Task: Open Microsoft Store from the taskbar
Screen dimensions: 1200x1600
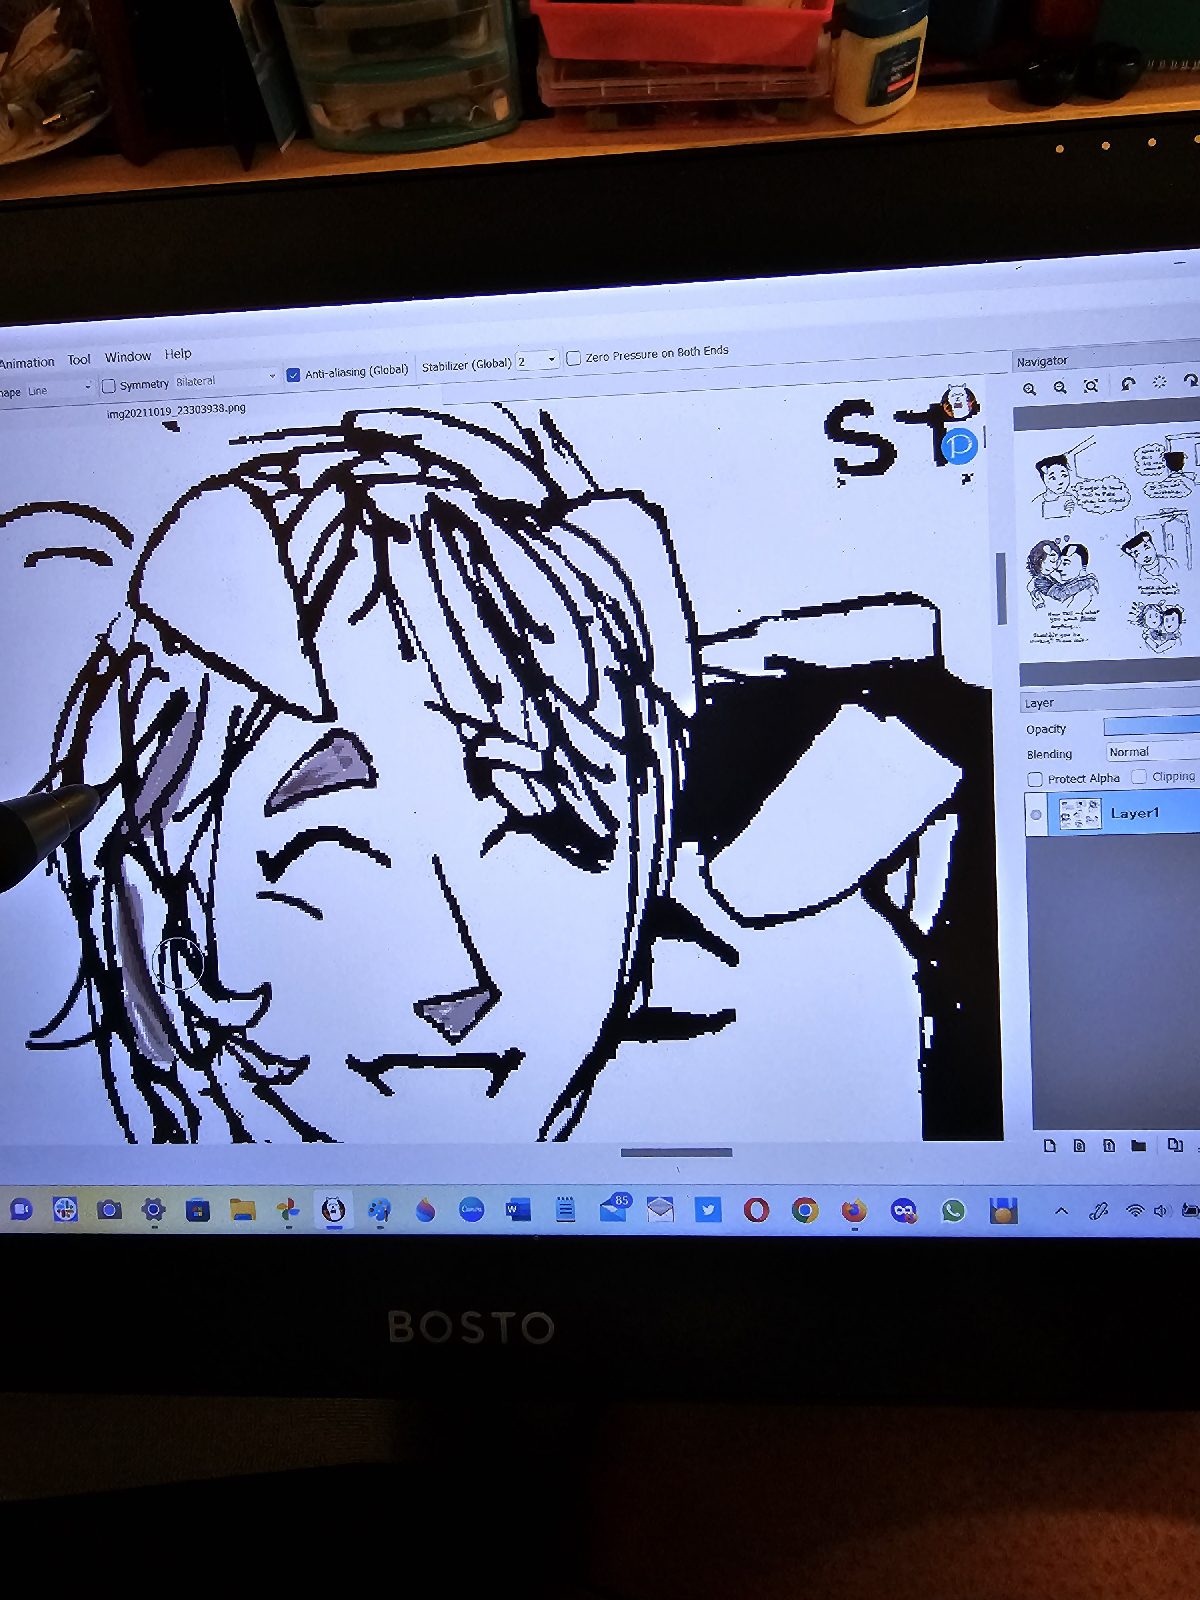Action: pos(198,1211)
